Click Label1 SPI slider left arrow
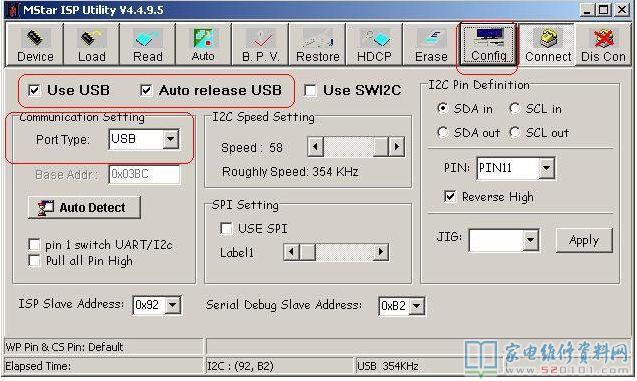637x381 pixels. tap(291, 252)
